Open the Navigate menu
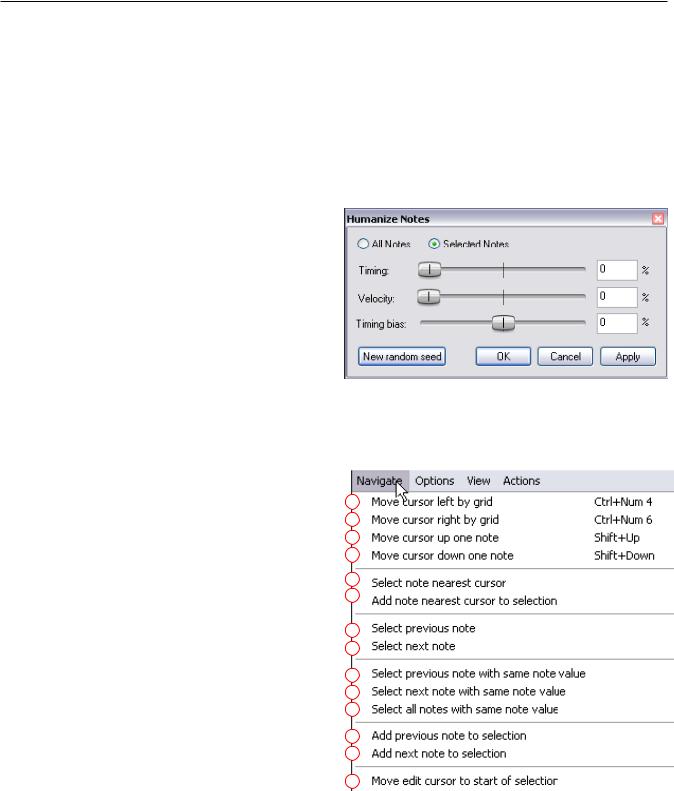This screenshot has height=791, width=674. click(379, 481)
